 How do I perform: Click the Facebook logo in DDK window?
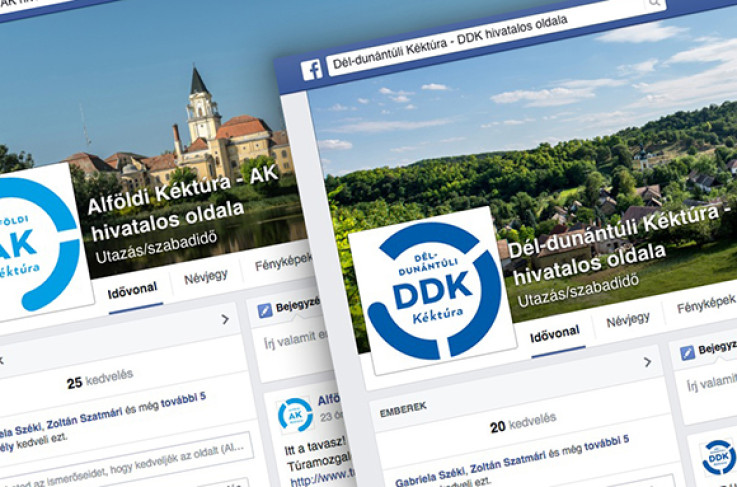tap(312, 70)
